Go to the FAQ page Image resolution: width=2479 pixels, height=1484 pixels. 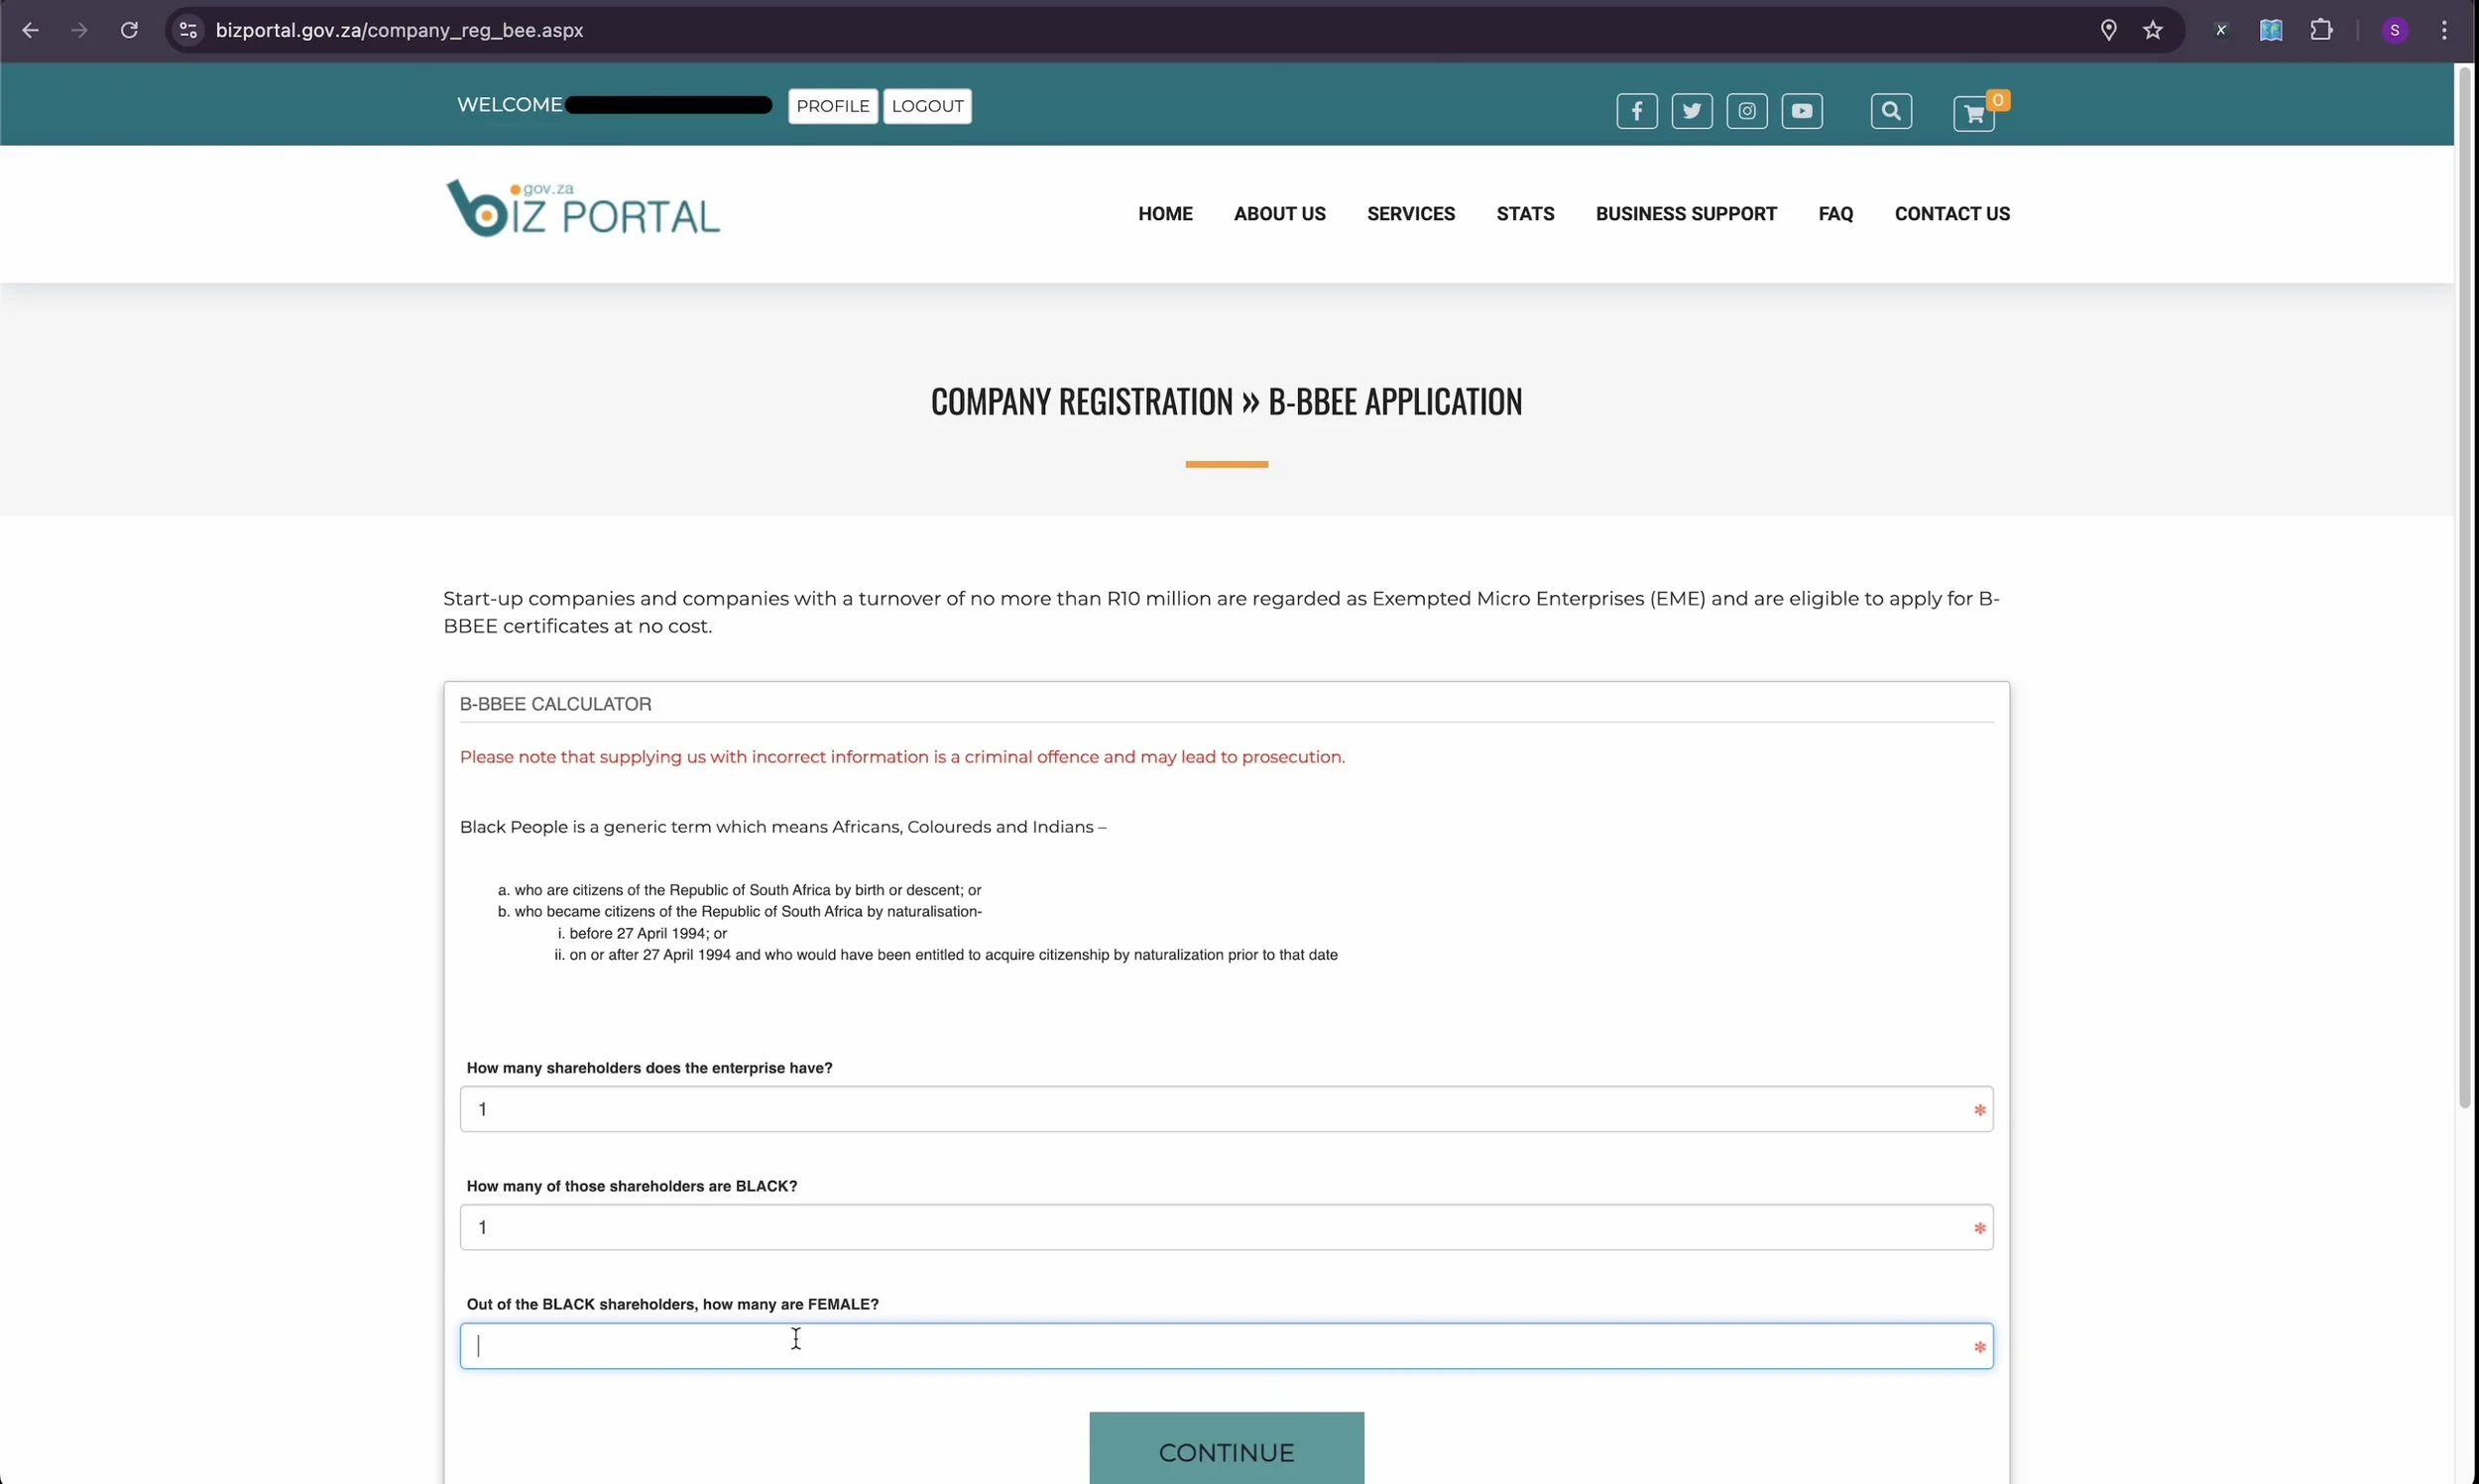(1834, 214)
